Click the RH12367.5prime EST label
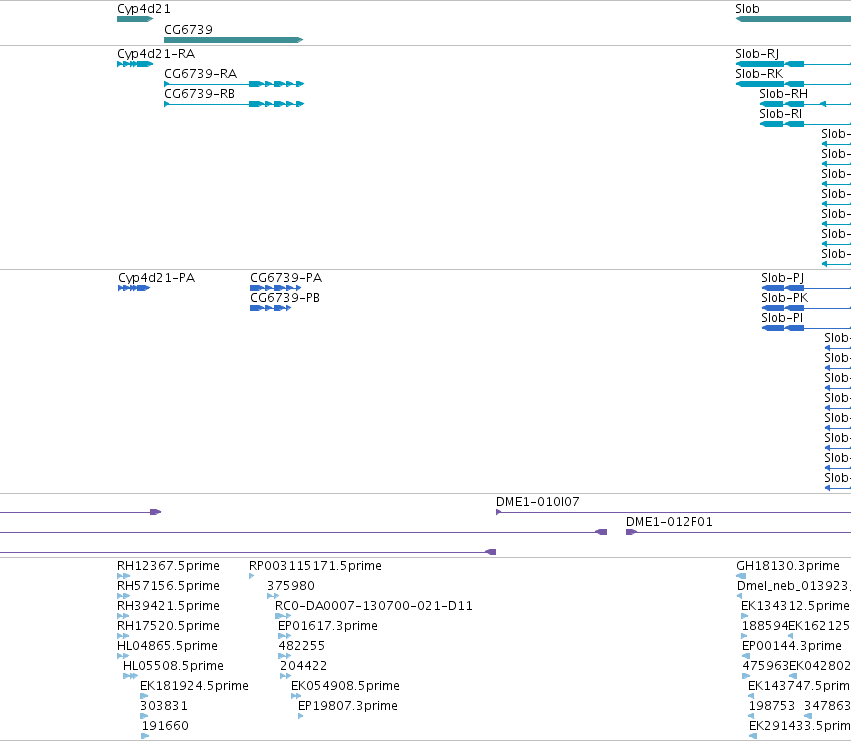 click(168, 566)
